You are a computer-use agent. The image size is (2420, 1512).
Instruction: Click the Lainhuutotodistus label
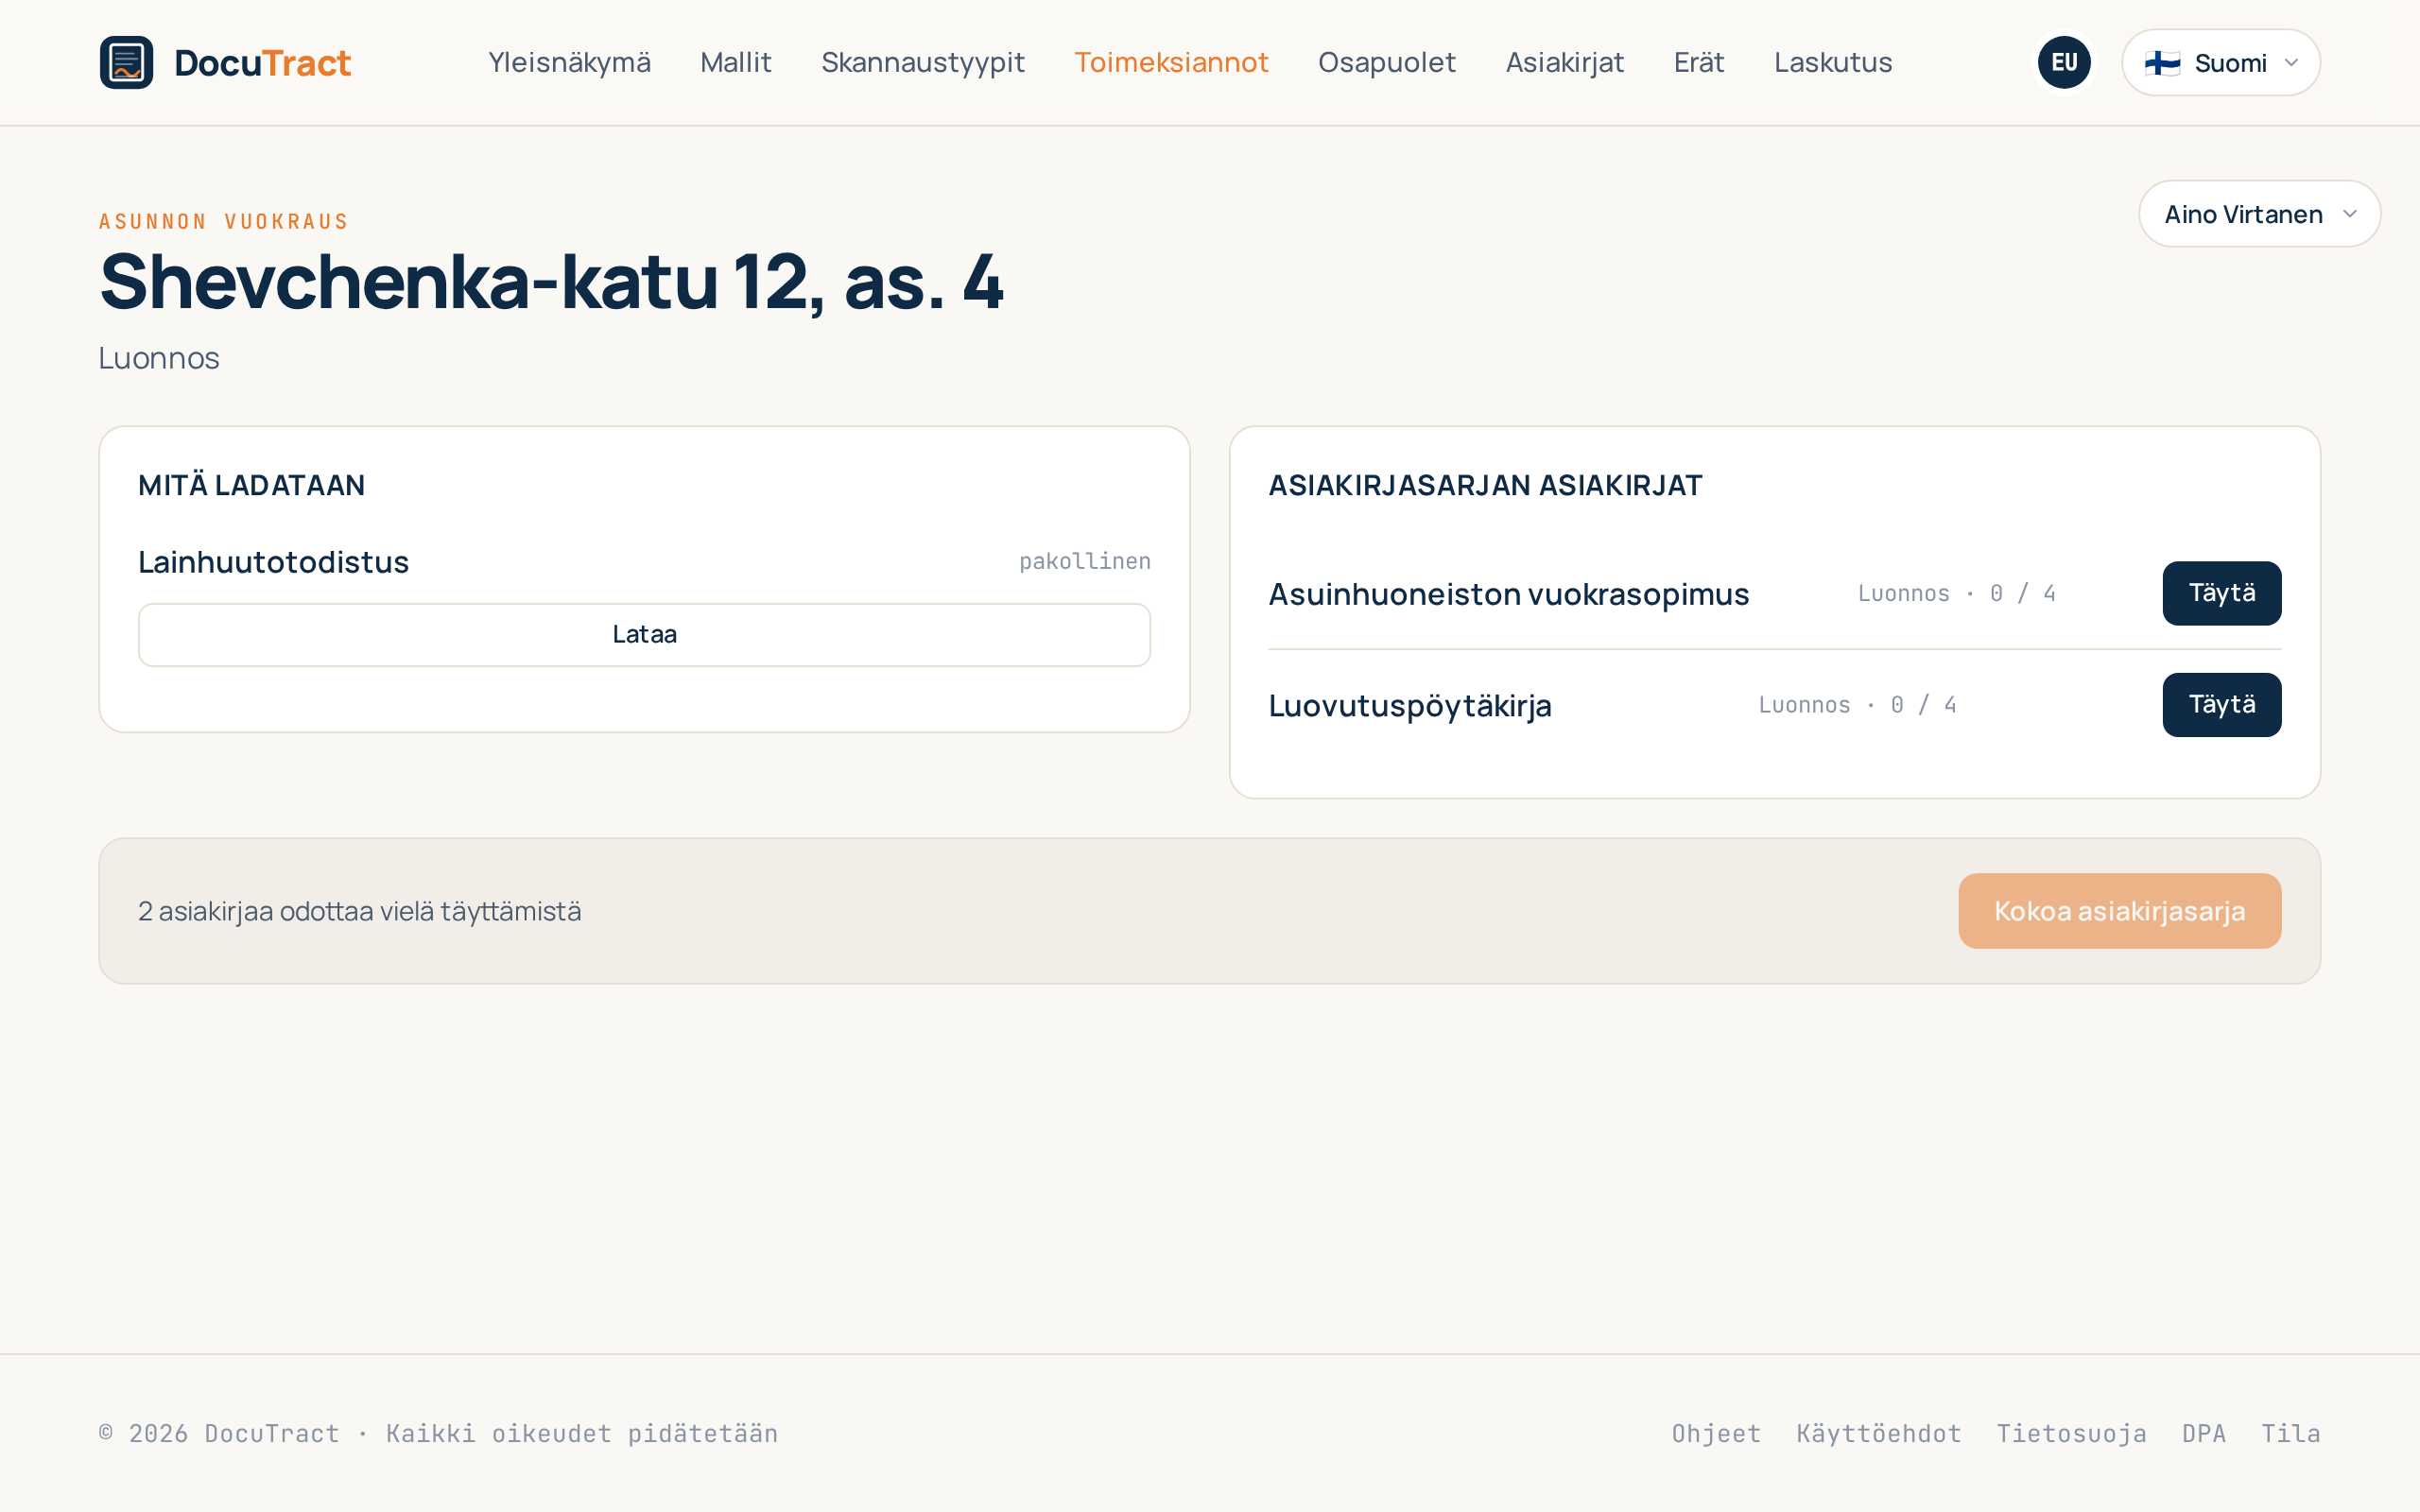pyautogui.click(x=273, y=562)
